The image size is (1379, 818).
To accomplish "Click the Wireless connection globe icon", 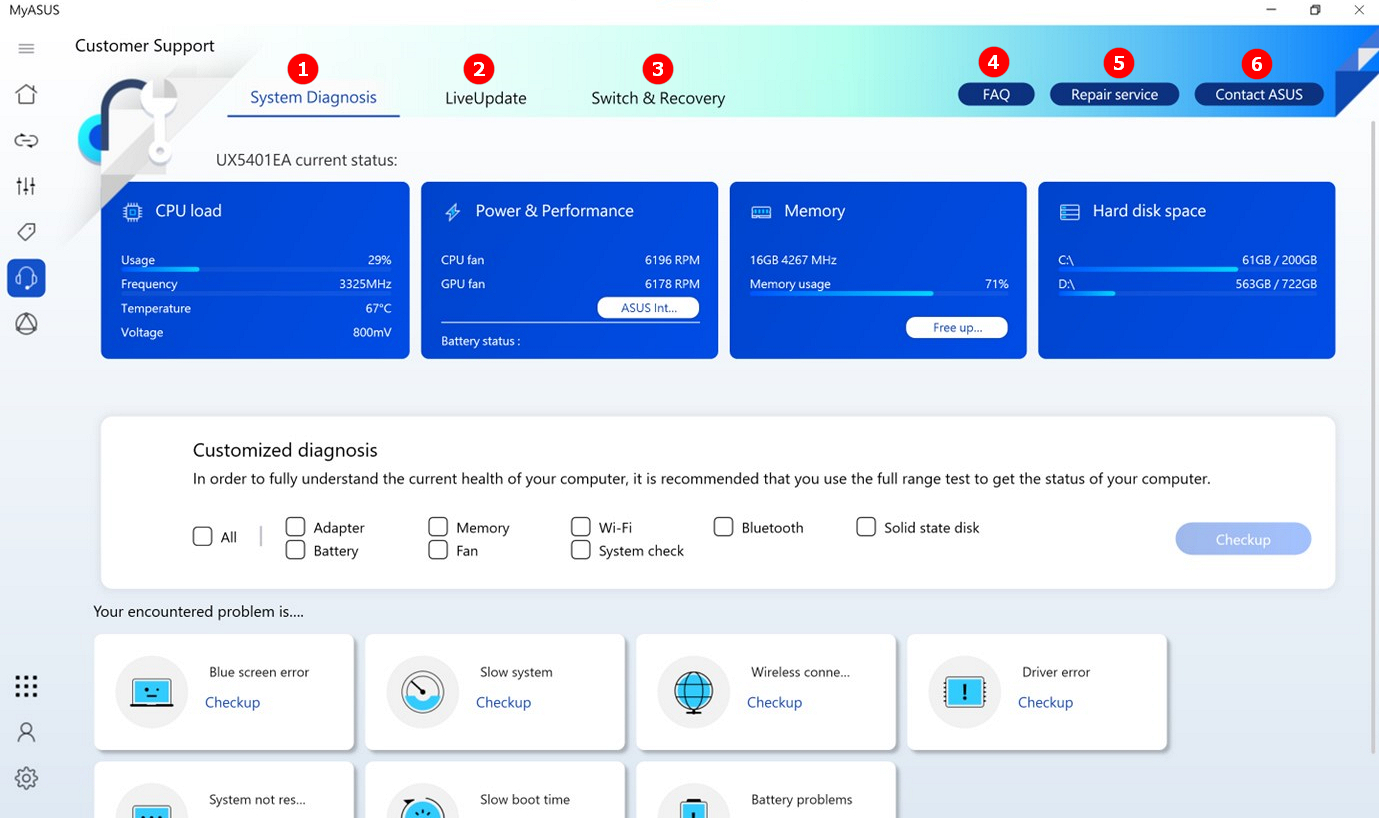I will pos(694,692).
